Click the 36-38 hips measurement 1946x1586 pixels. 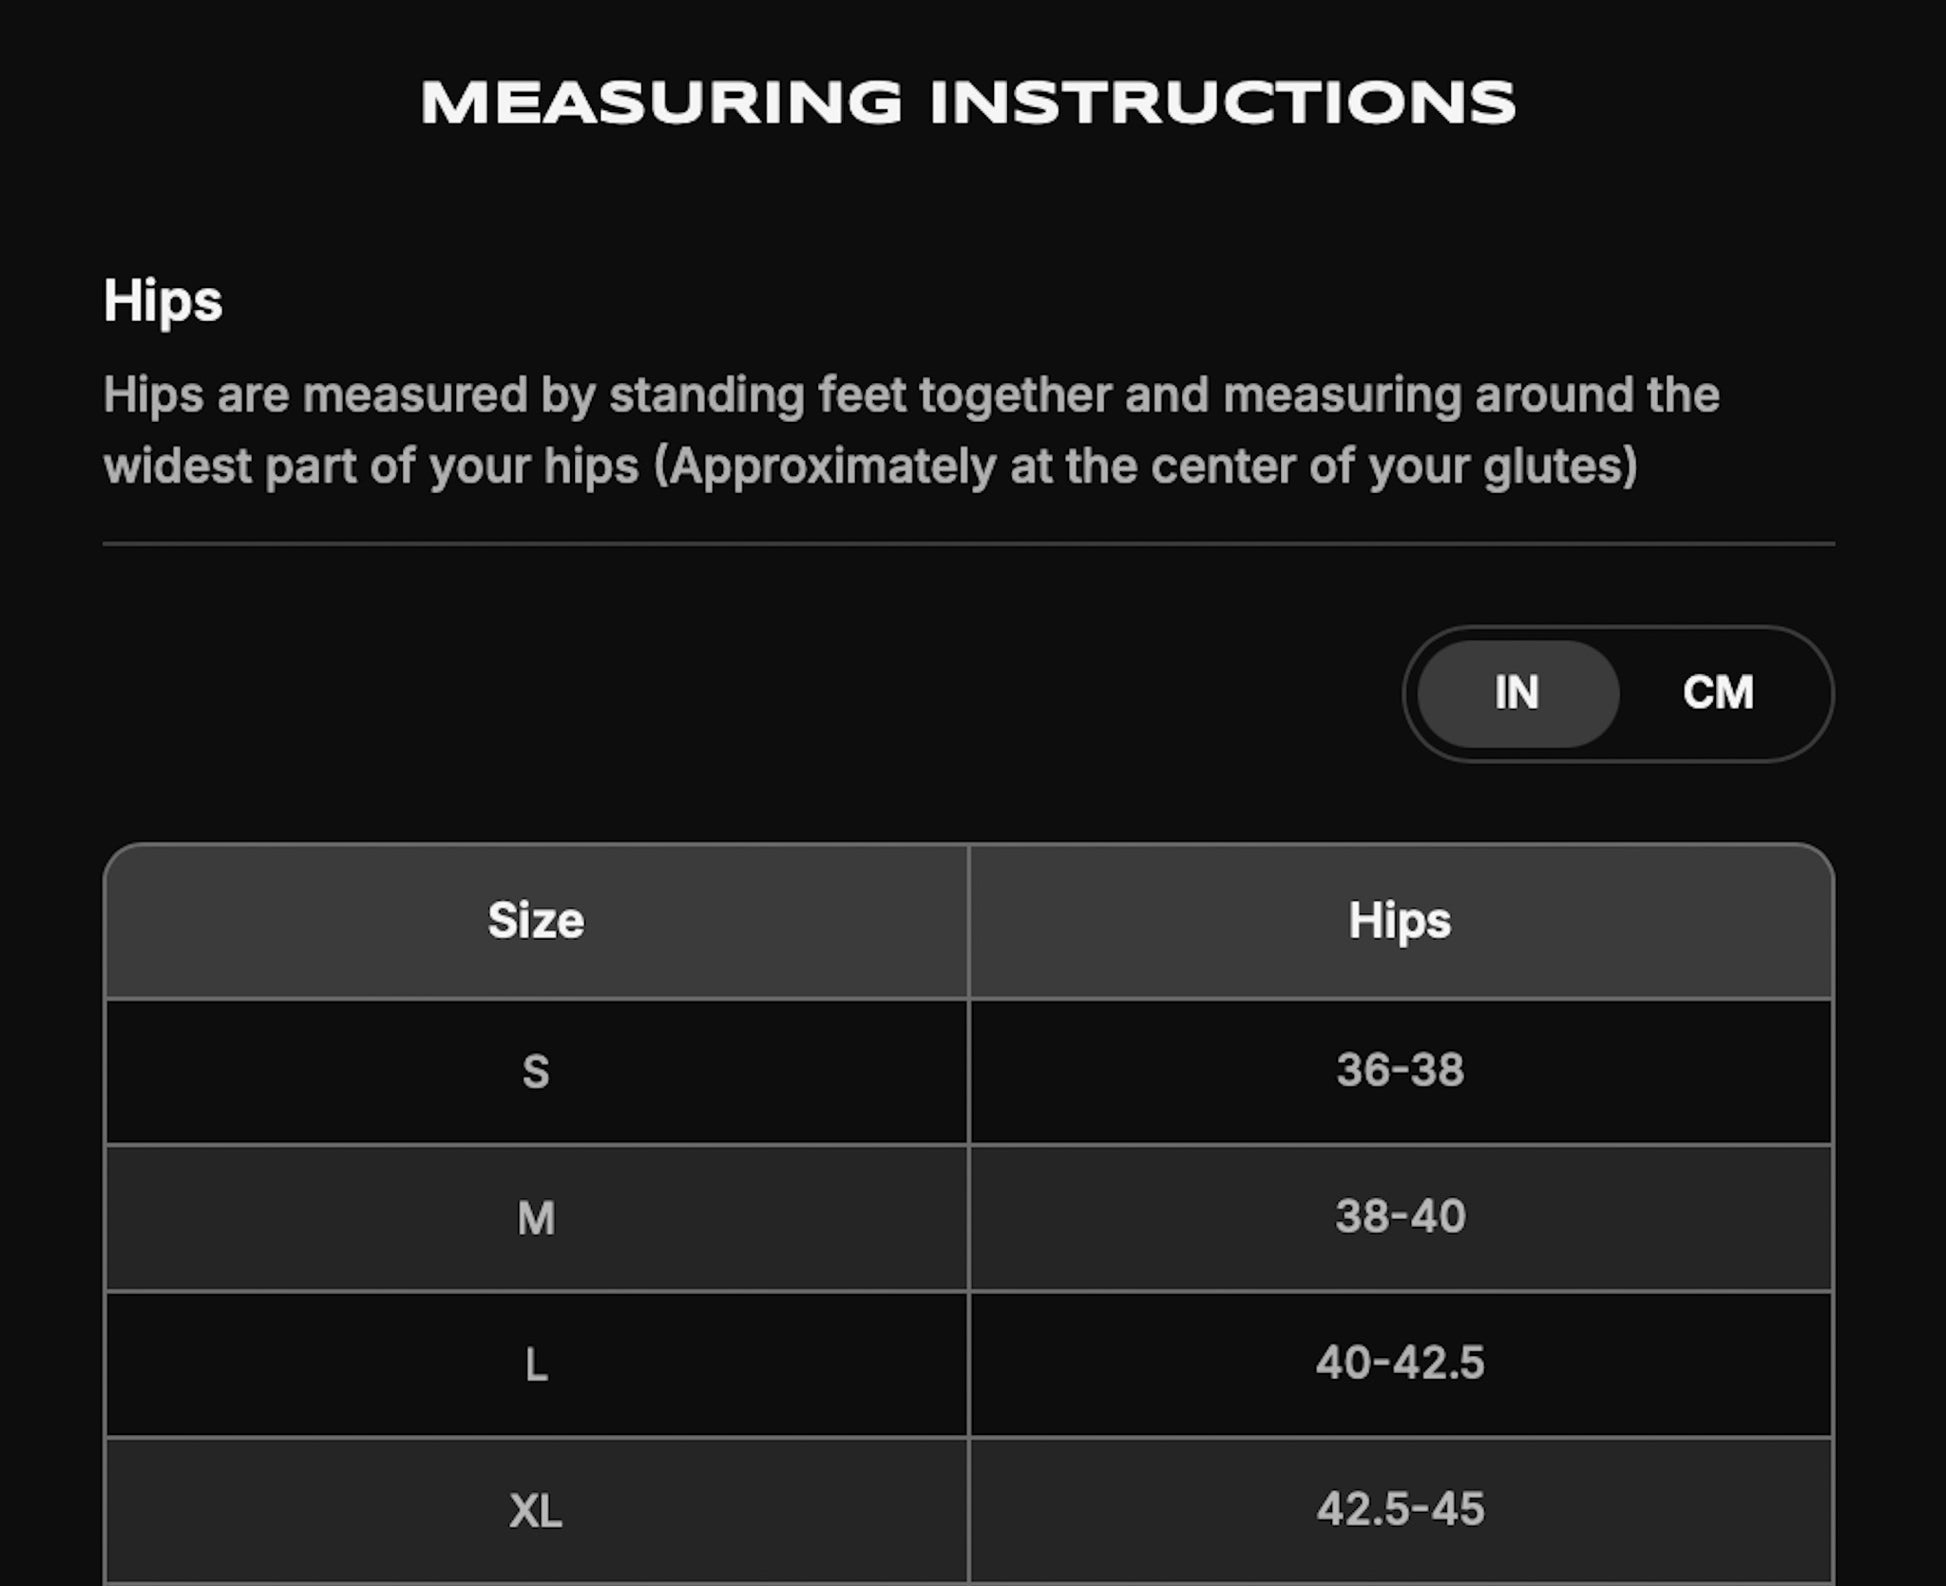tap(1399, 1070)
